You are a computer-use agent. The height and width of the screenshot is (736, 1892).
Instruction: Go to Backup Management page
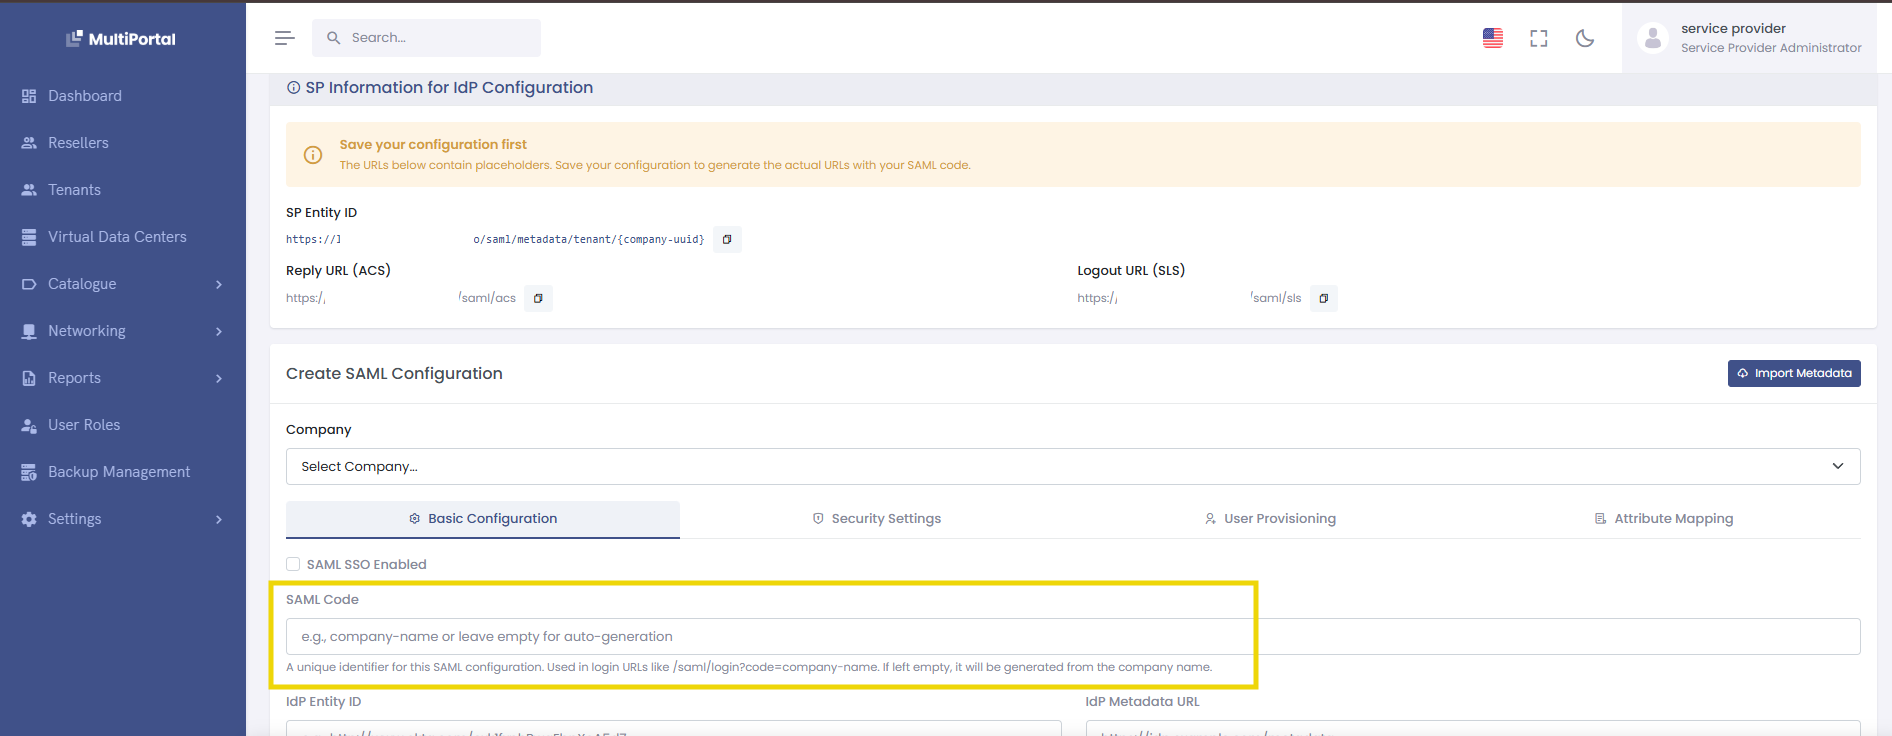[118, 472]
